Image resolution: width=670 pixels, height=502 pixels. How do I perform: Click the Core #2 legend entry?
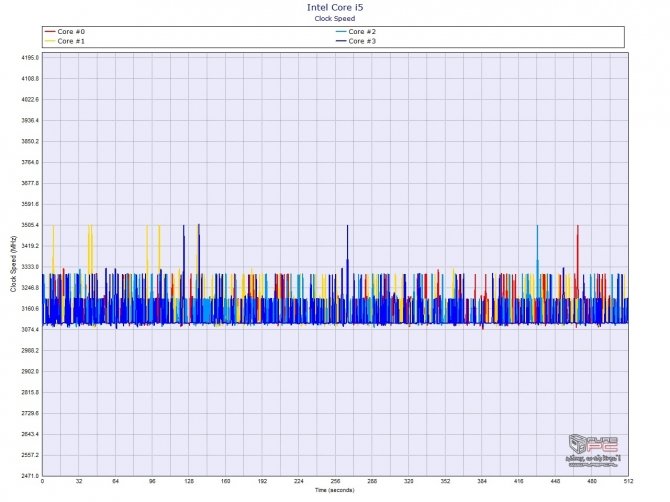[x=356, y=32]
